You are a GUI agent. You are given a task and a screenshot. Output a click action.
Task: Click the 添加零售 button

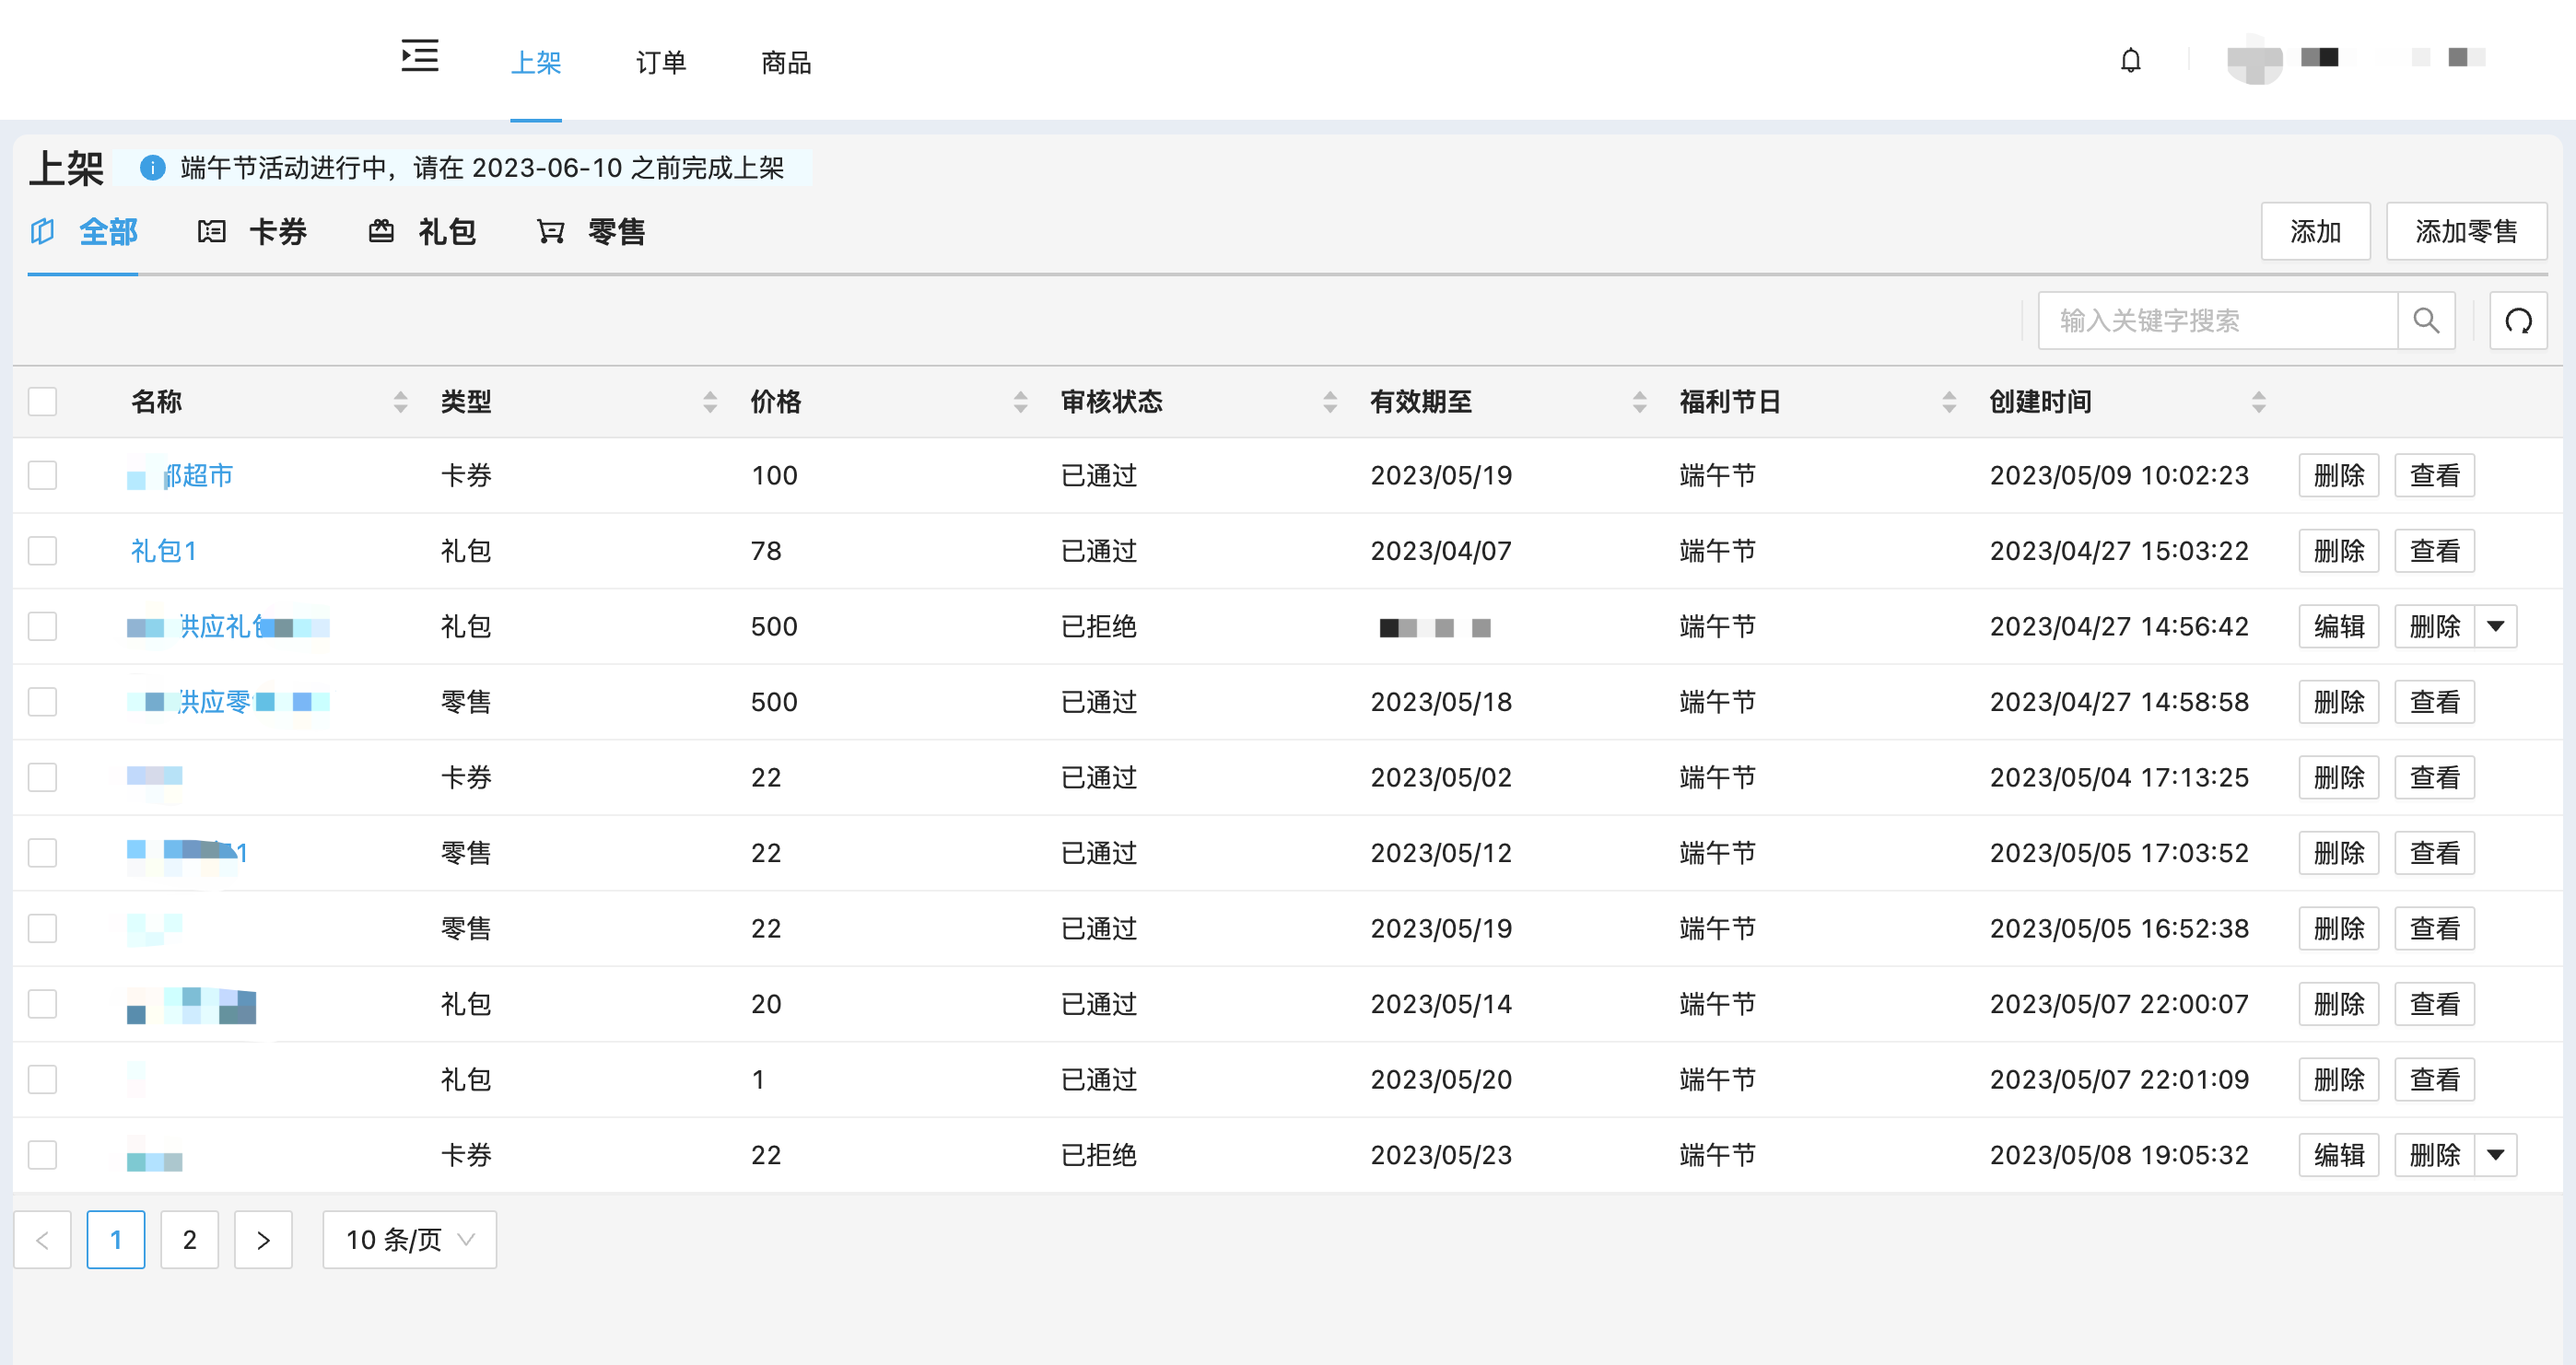(x=2465, y=232)
